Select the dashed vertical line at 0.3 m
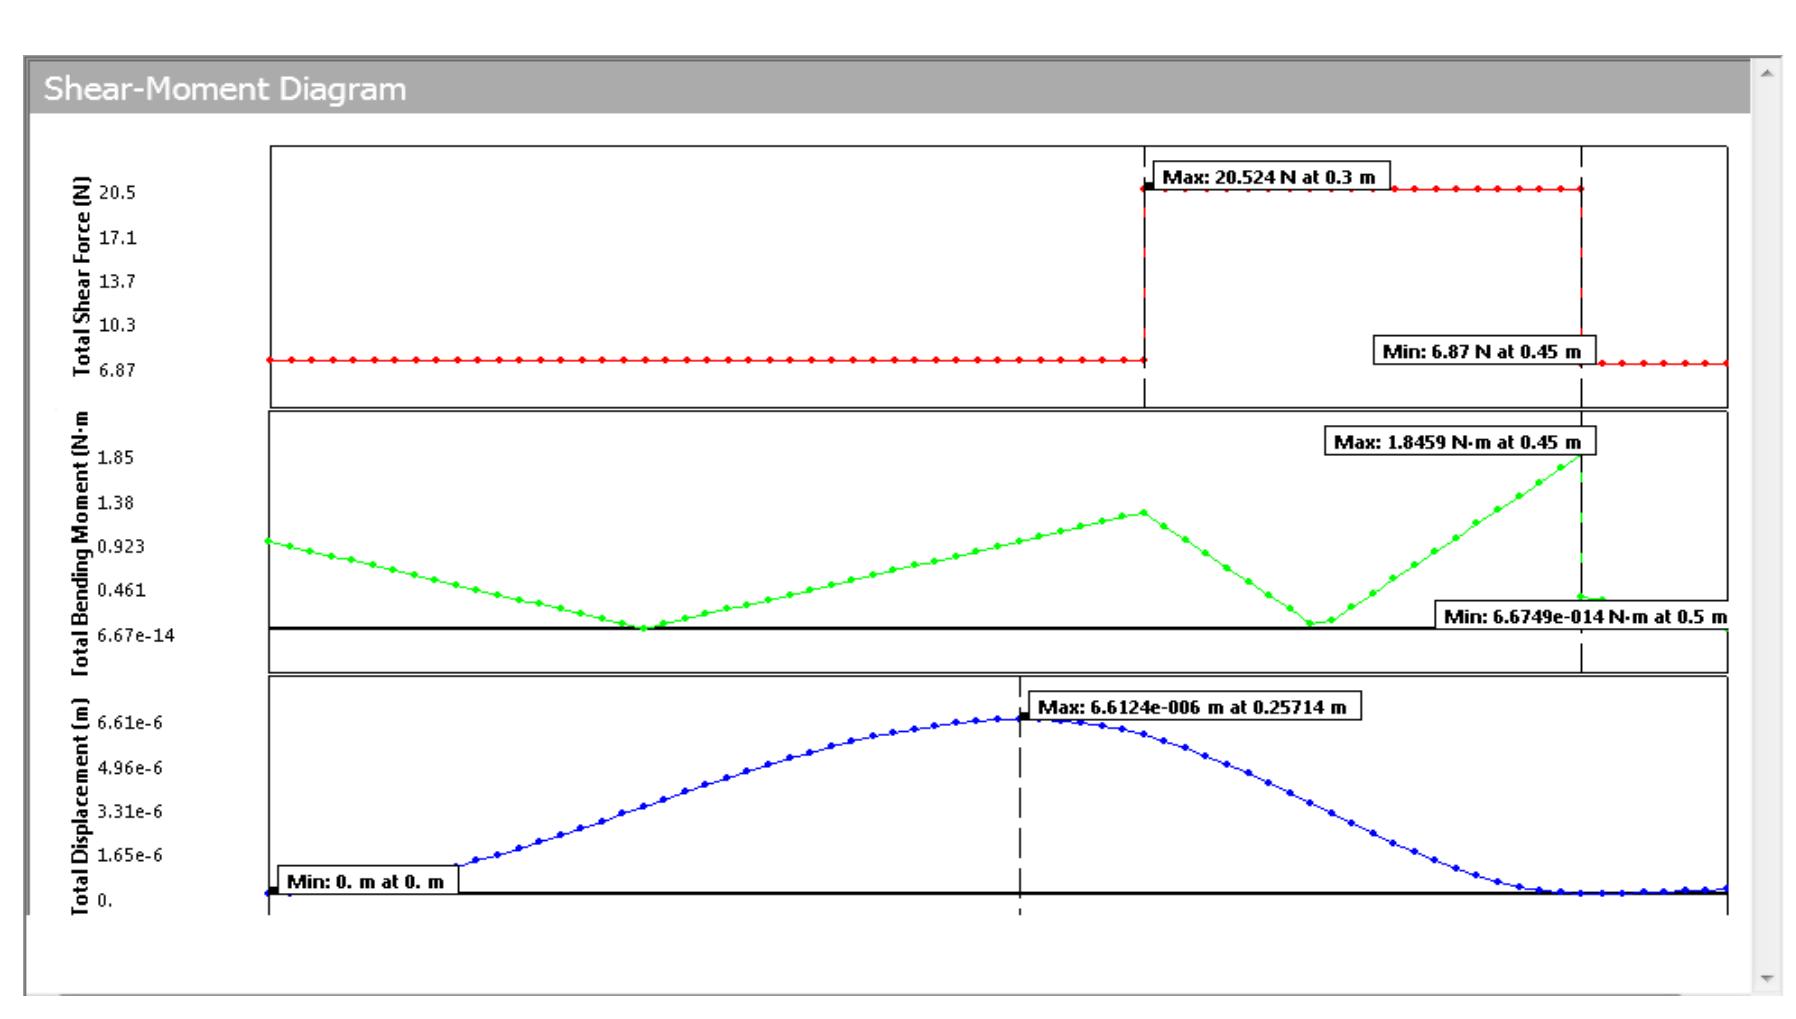Image resolution: width=1796 pixels, height=1019 pixels. click(x=1145, y=280)
